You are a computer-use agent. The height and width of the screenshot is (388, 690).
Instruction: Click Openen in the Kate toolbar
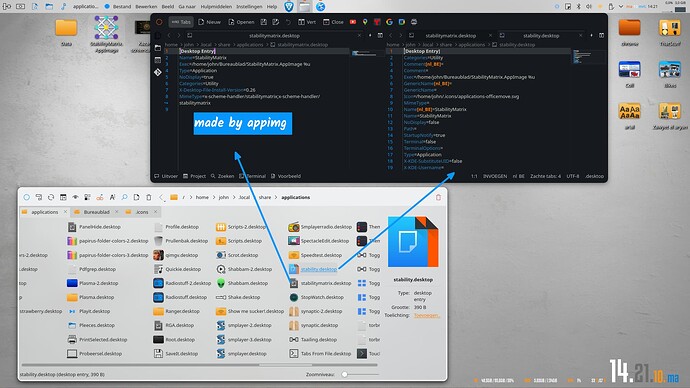[241, 22]
